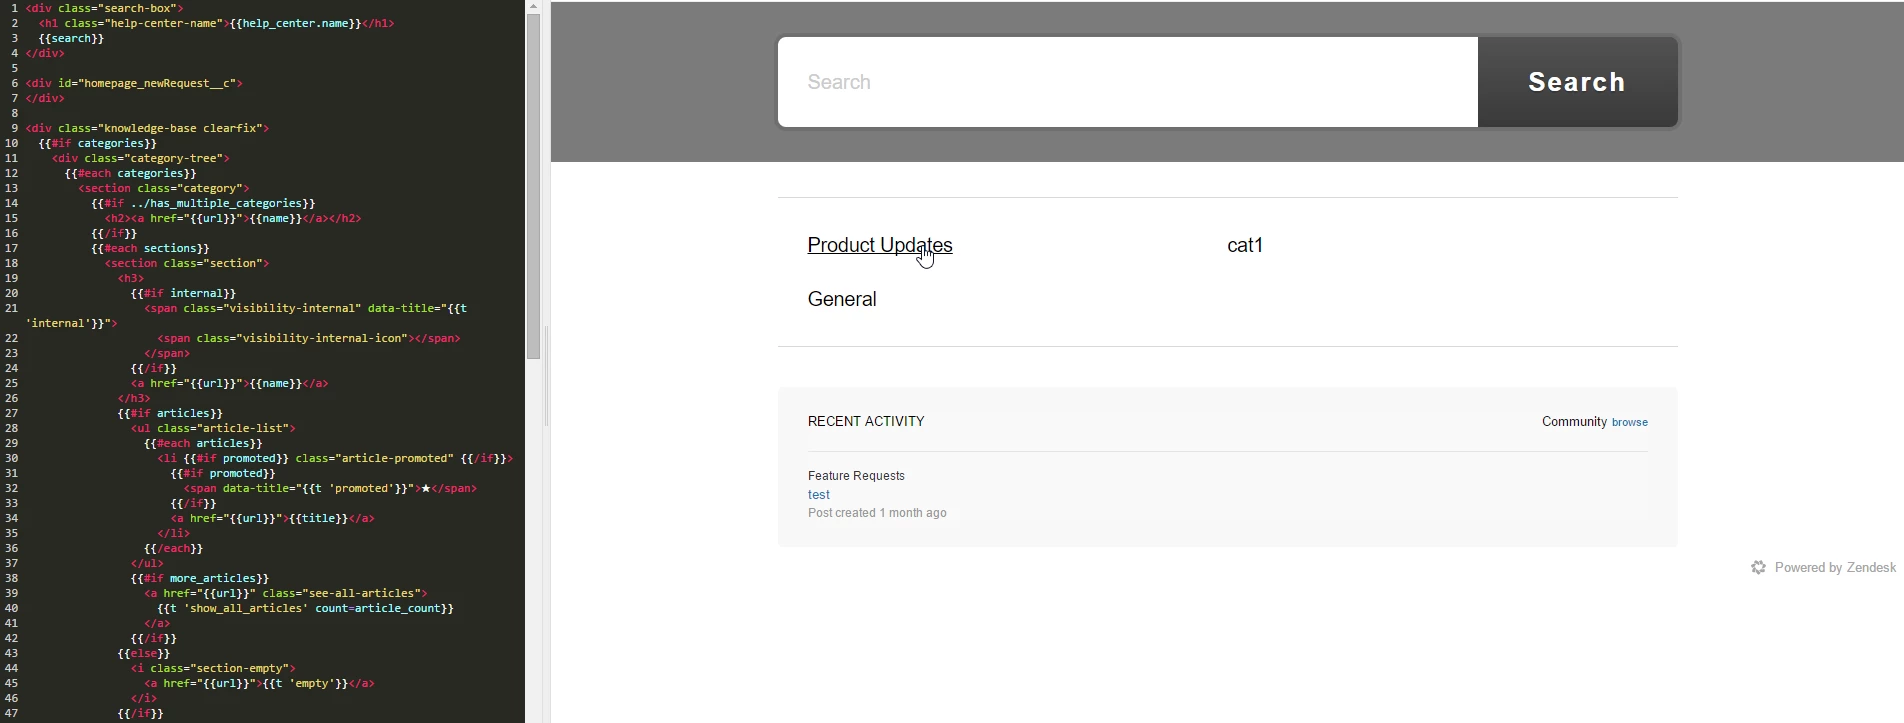
Task: Open the test post link
Action: click(819, 494)
